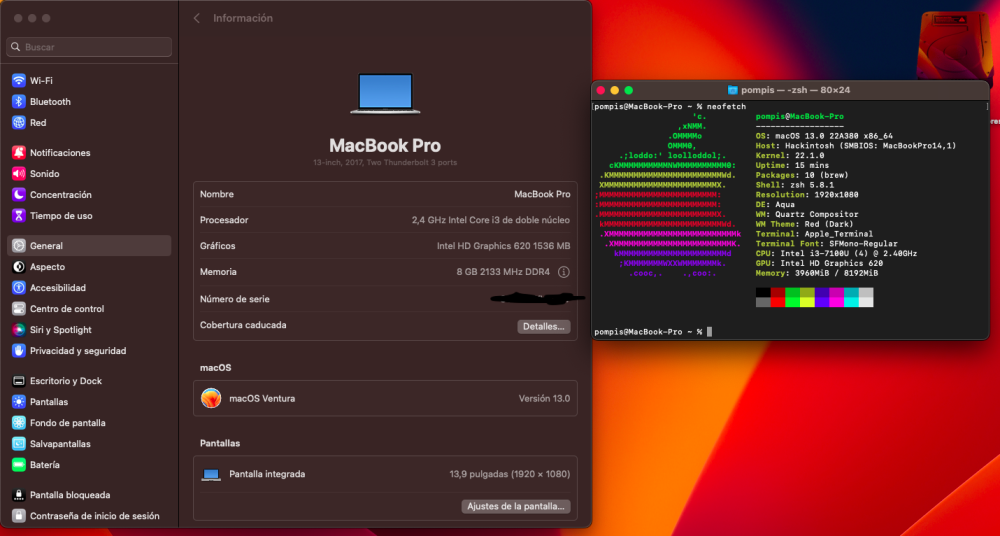Click the MacBook Pro laptop image

click(385, 94)
